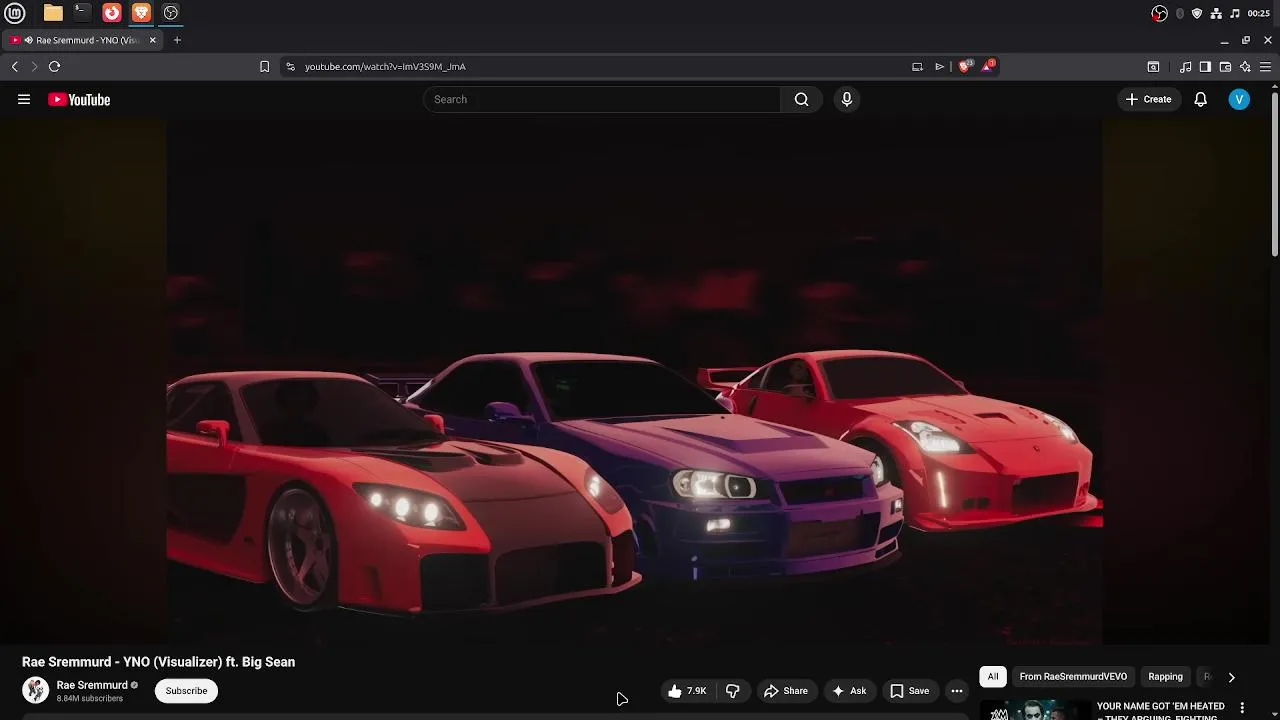The image size is (1280, 720).
Task: Open Rae Sremmurd channel avatar
Action: pyautogui.click(x=35, y=690)
